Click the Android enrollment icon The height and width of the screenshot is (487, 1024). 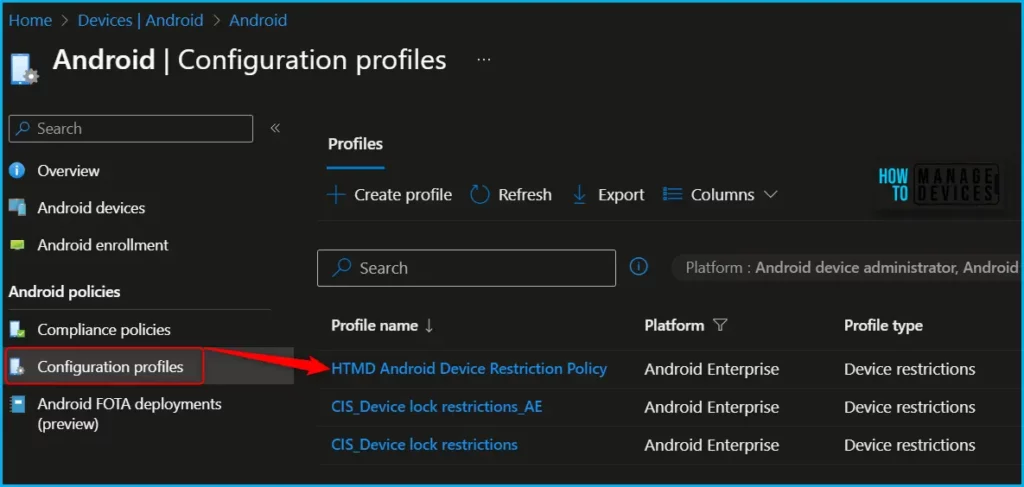tap(17, 245)
